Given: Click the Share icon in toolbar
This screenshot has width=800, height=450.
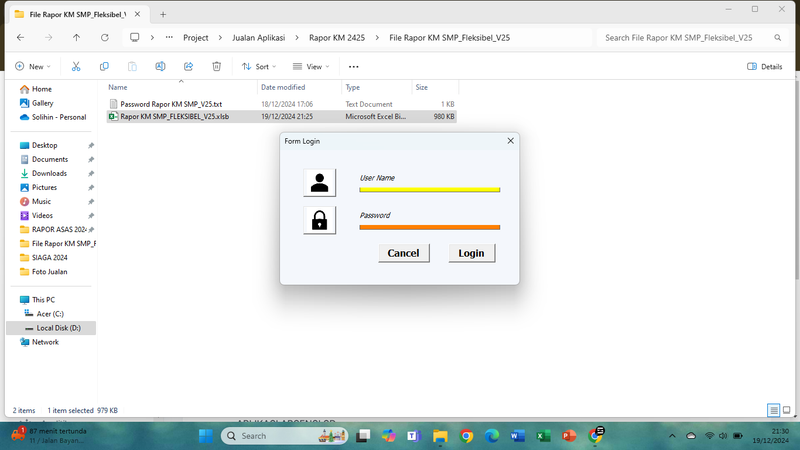Looking at the screenshot, I should coord(188,66).
